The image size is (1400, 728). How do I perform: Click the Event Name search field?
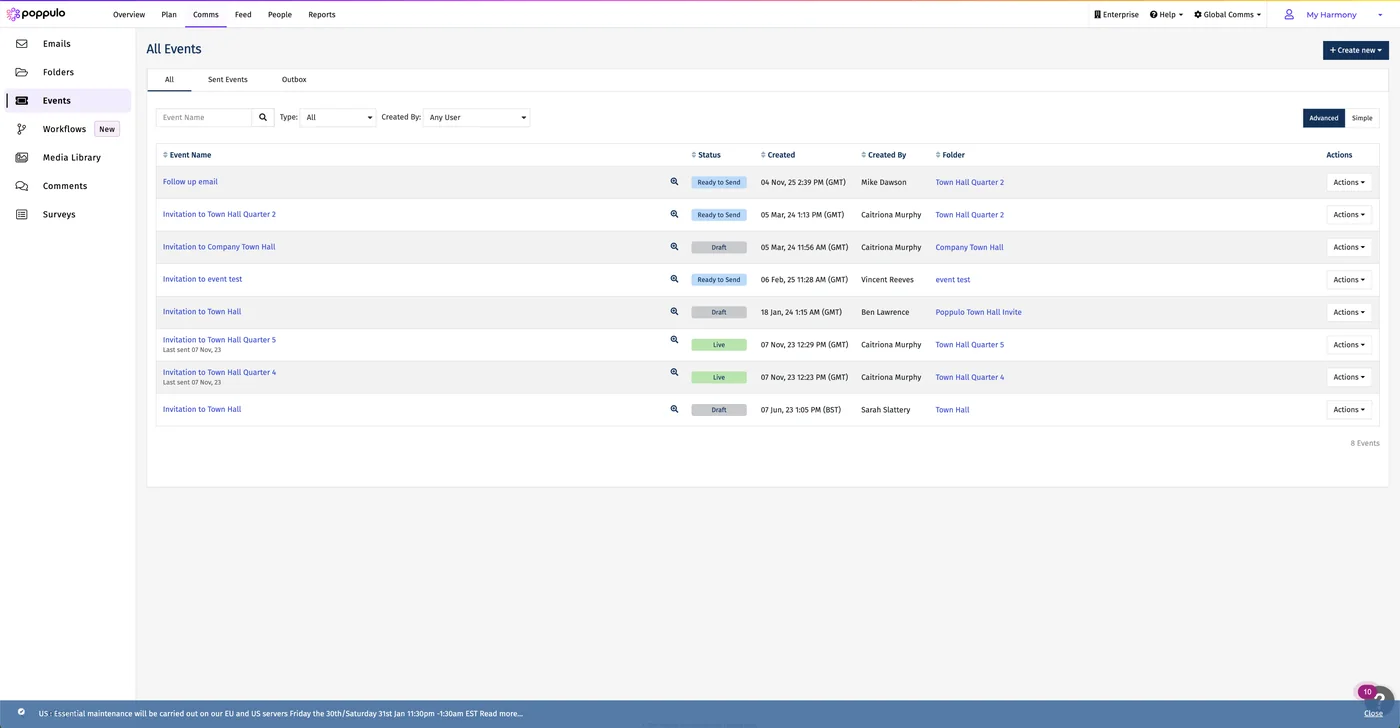coord(204,117)
